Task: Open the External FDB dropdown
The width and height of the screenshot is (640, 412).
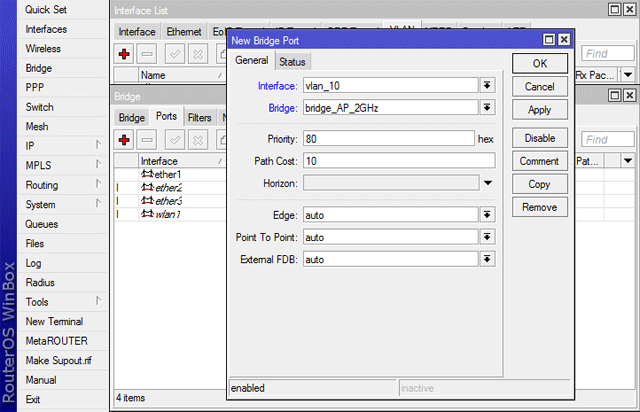Action: coord(487,259)
